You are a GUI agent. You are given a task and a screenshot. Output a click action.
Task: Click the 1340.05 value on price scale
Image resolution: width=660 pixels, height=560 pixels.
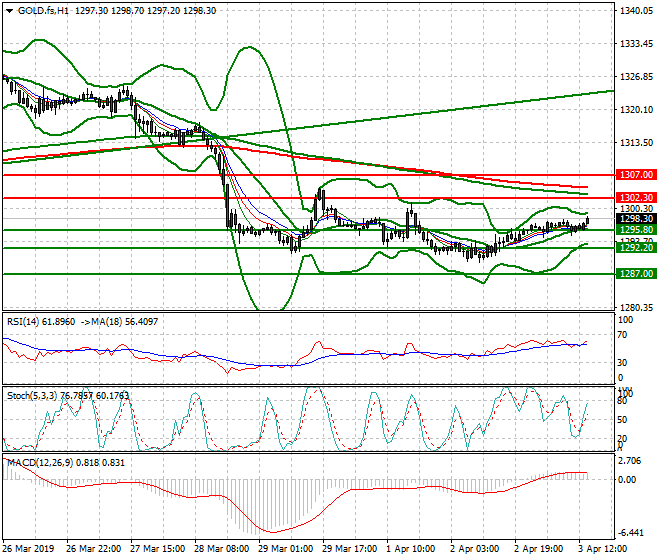click(x=636, y=12)
